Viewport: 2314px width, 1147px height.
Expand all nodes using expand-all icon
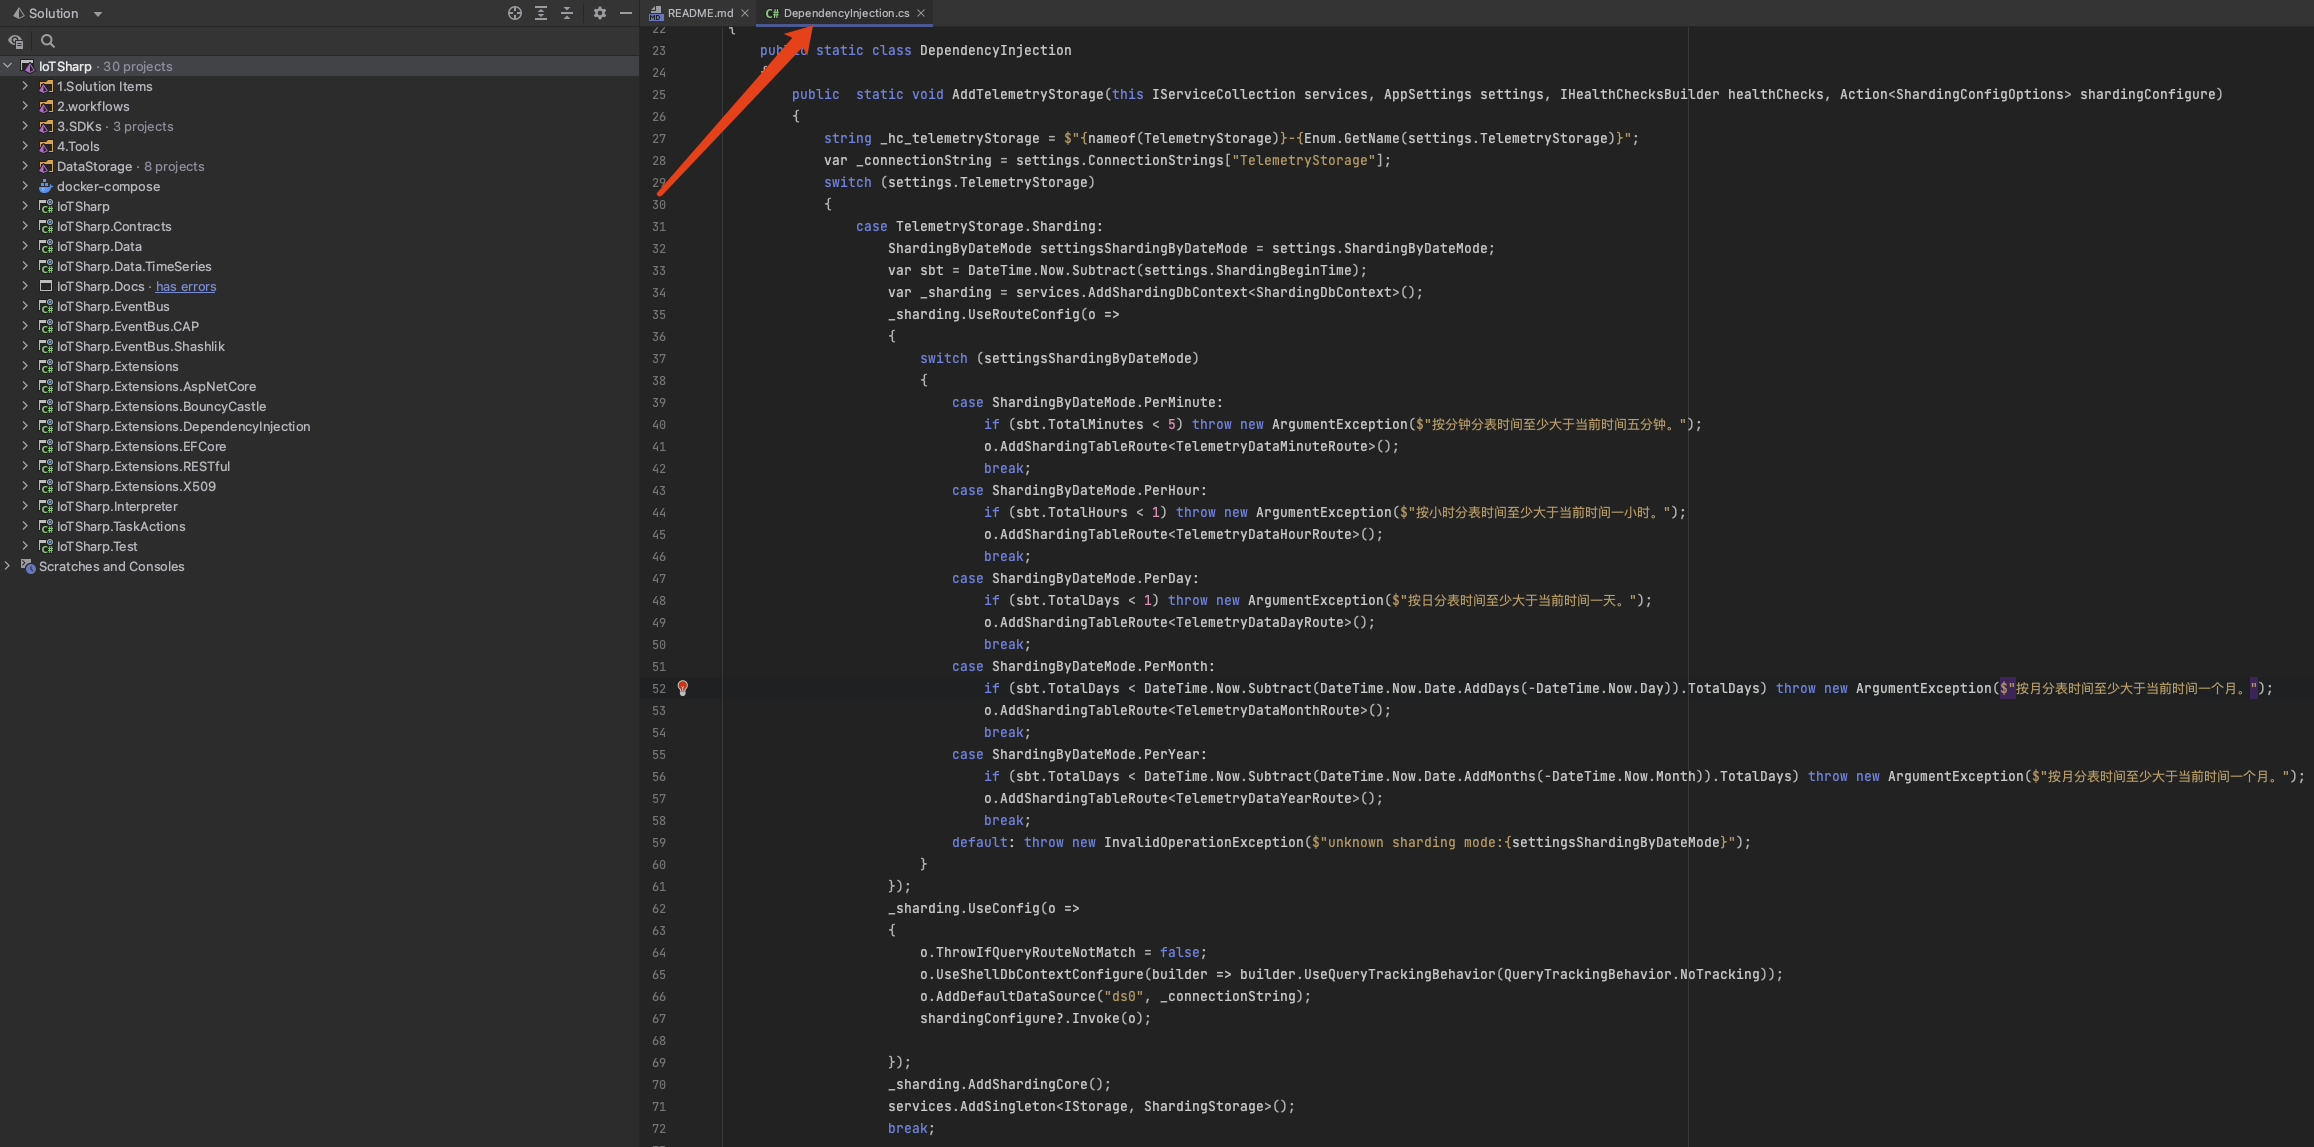click(540, 13)
